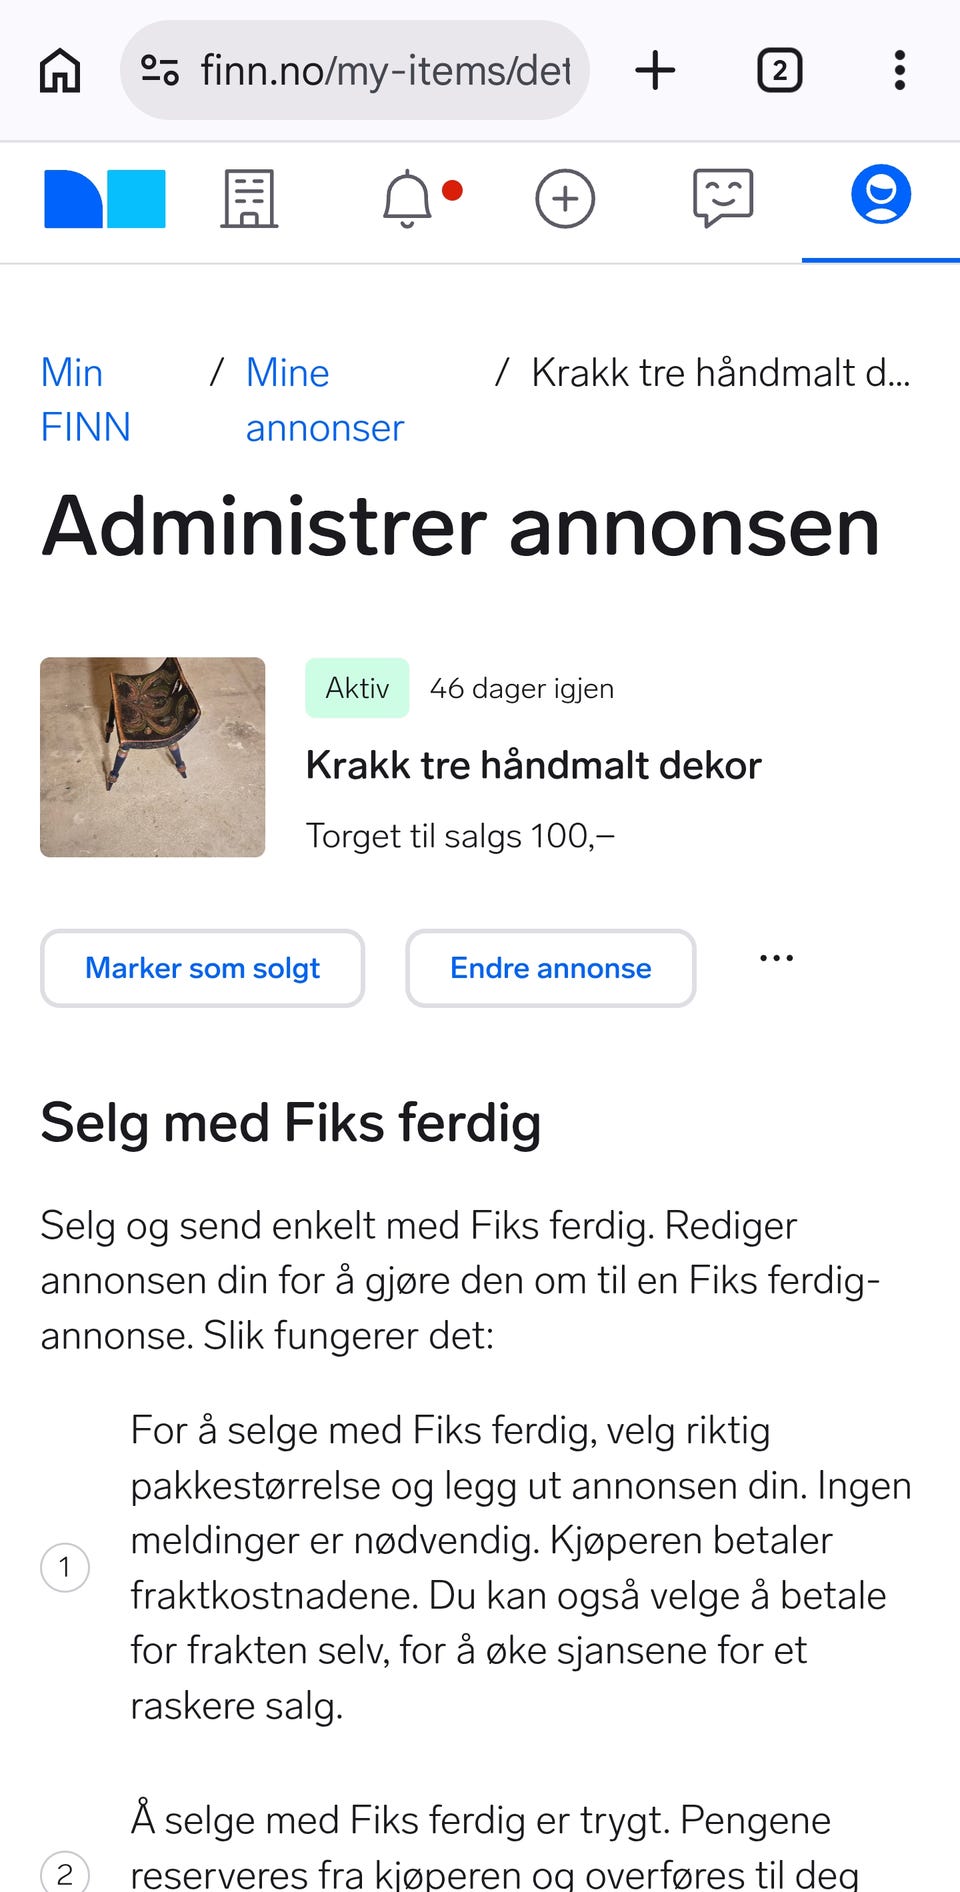Select the profile tab icon
The width and height of the screenshot is (960, 1892).
click(x=880, y=195)
